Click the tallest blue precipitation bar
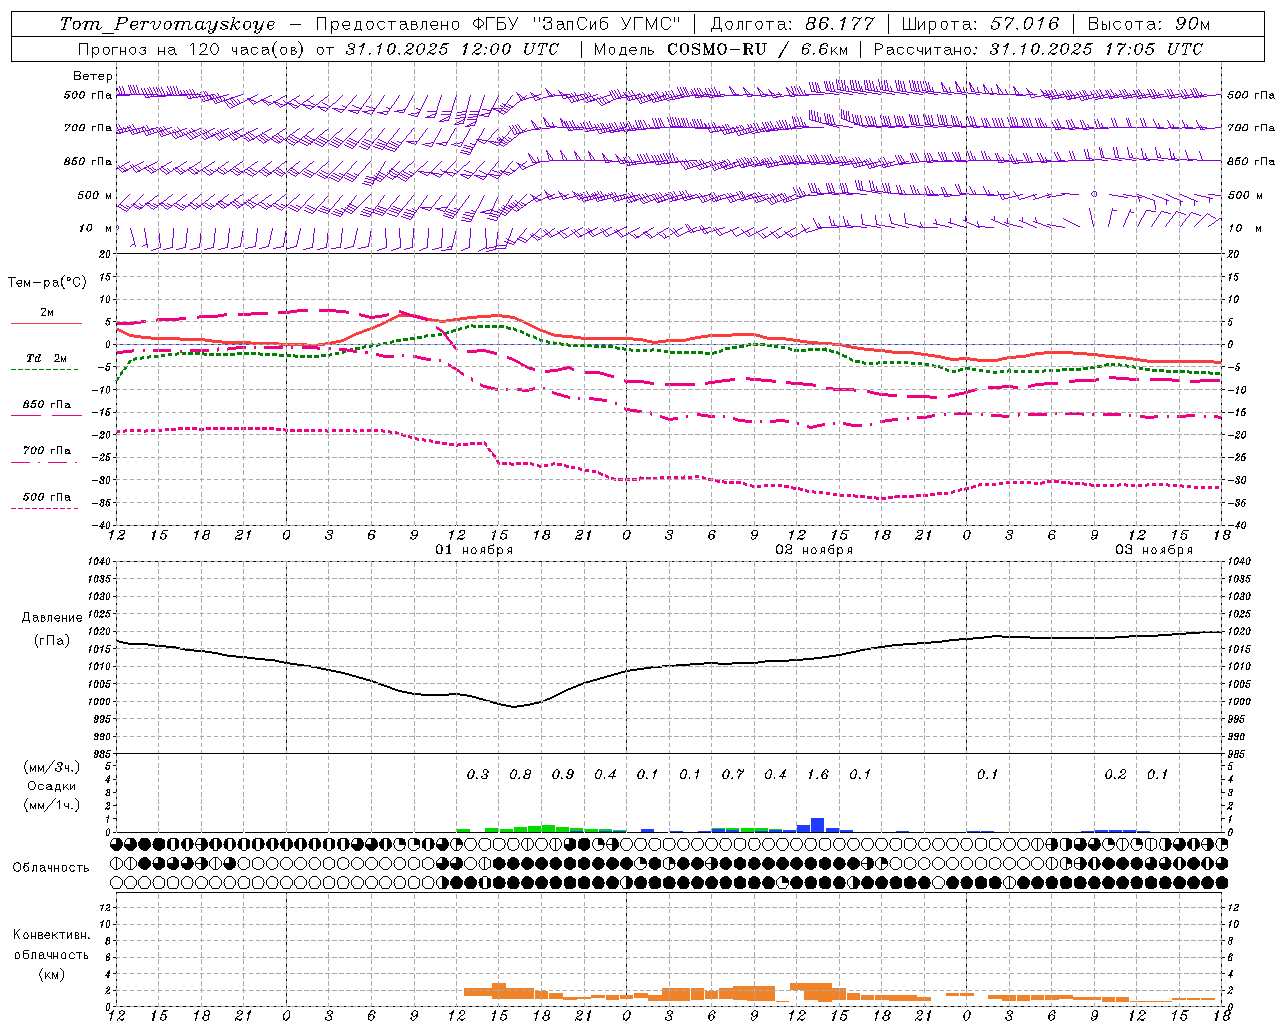The width and height of the screenshot is (1280, 1024). tap(818, 825)
